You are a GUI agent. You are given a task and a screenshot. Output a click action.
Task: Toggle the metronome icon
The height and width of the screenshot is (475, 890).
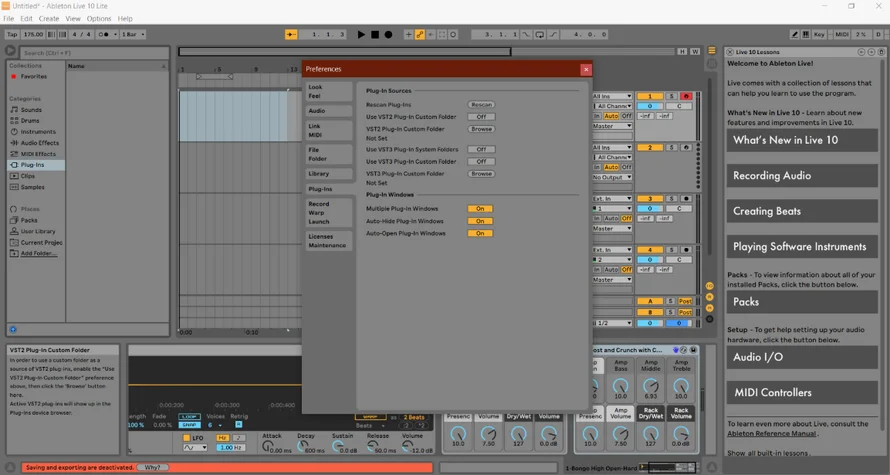(x=104, y=35)
